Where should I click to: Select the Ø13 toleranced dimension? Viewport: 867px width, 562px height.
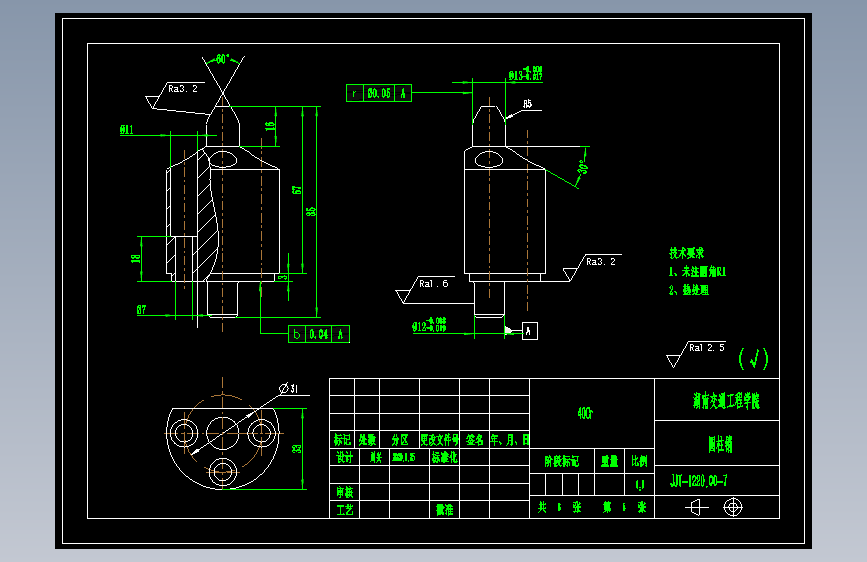(x=525, y=73)
